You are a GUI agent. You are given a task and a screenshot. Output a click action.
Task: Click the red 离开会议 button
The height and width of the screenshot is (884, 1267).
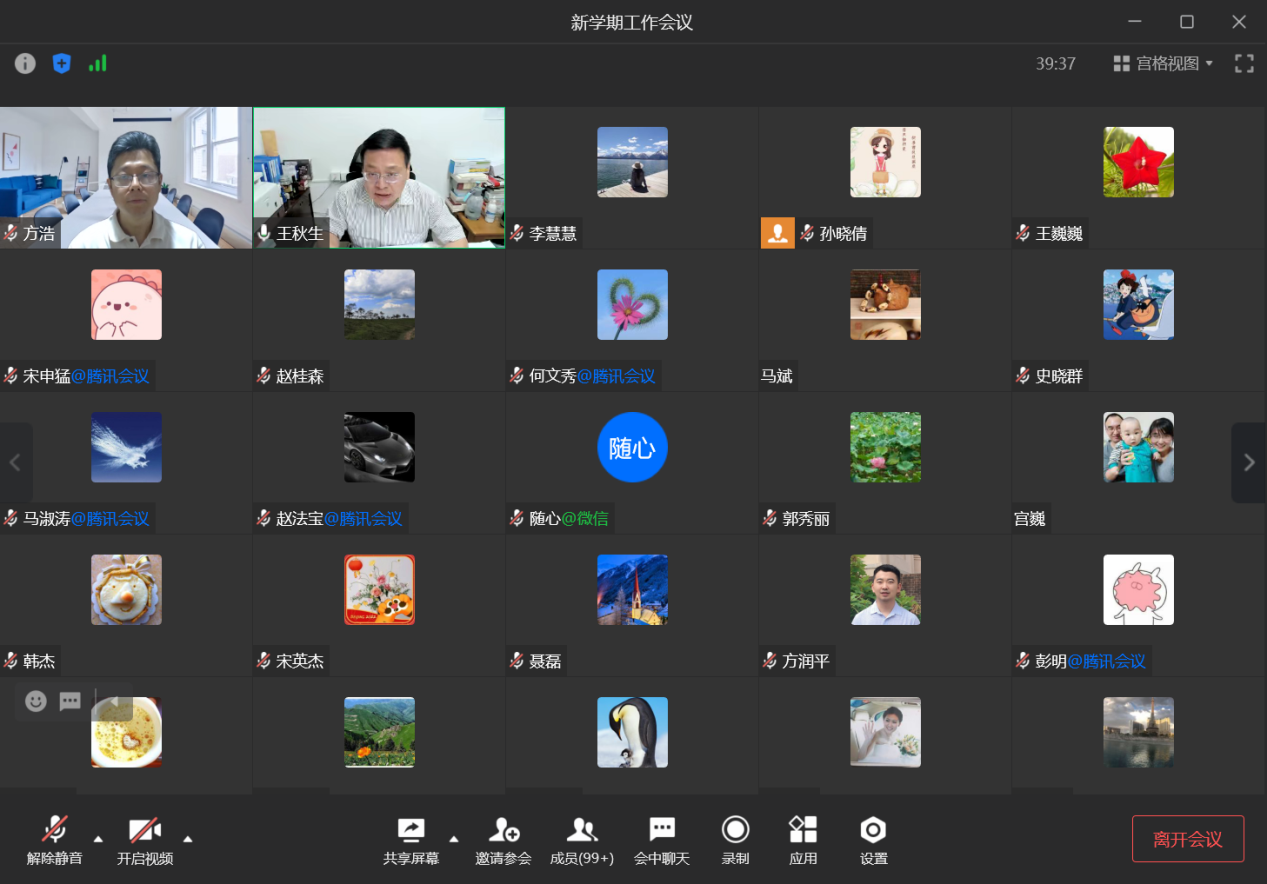click(x=1187, y=839)
